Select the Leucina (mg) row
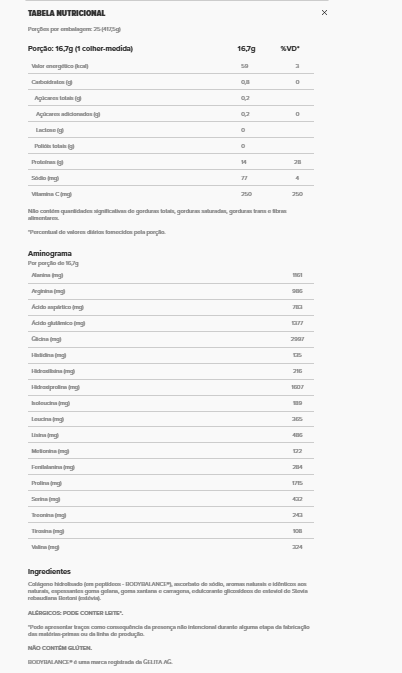Image resolution: width=402 pixels, height=673 pixels. pos(171,419)
